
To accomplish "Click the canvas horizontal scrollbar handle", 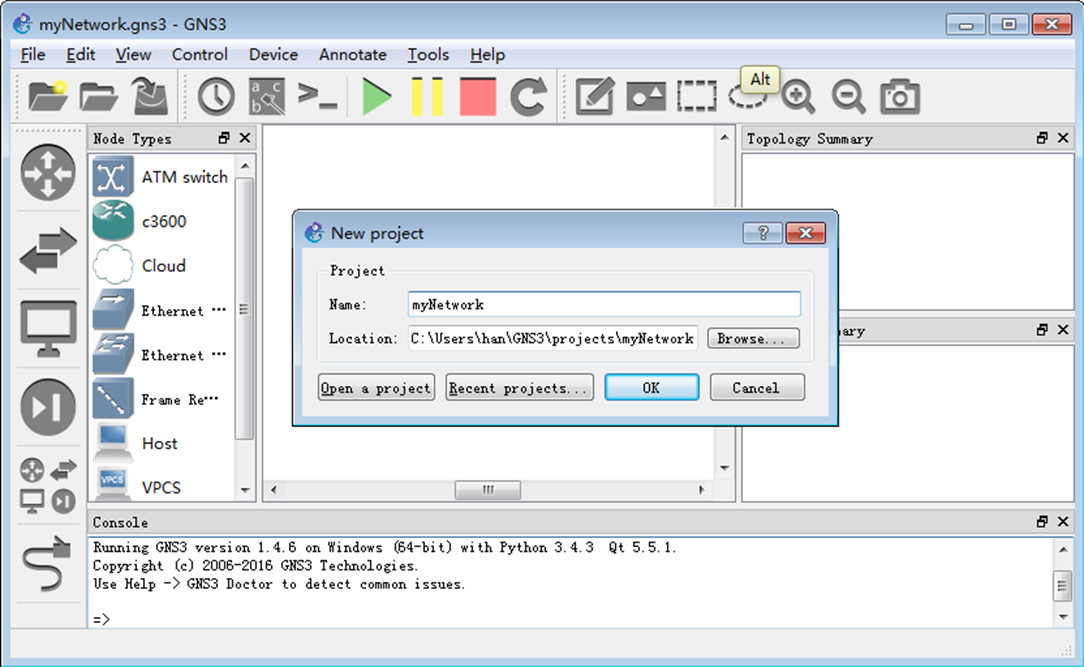I will pos(487,490).
